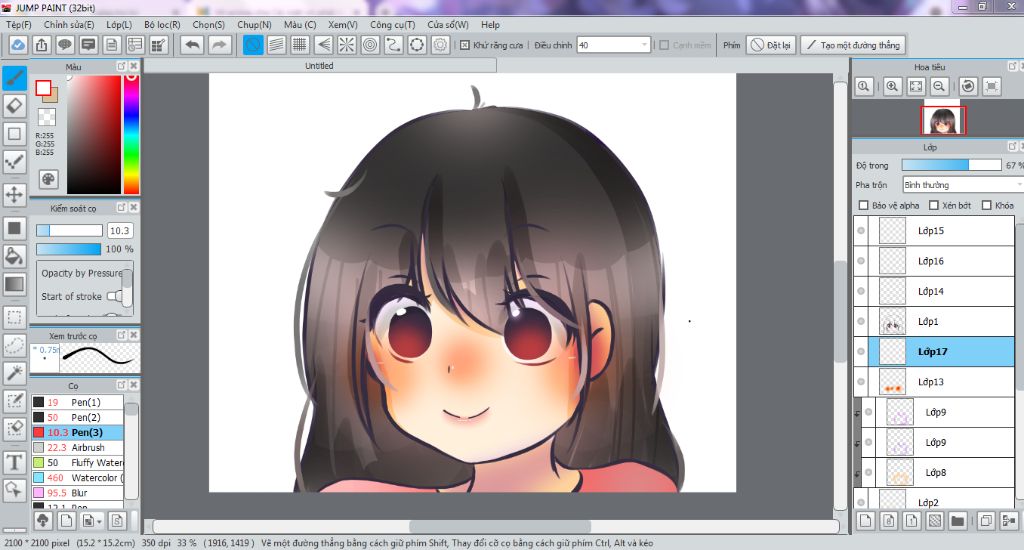Select the Eraser tool
The width and height of the screenshot is (1024, 550).
coord(14,105)
